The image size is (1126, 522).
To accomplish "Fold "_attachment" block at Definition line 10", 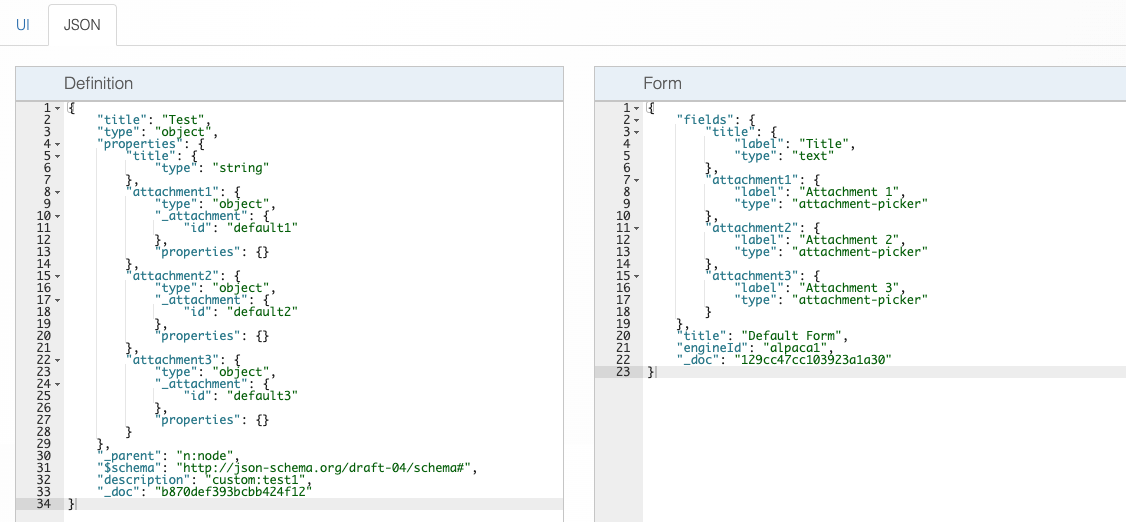I will click(57, 216).
